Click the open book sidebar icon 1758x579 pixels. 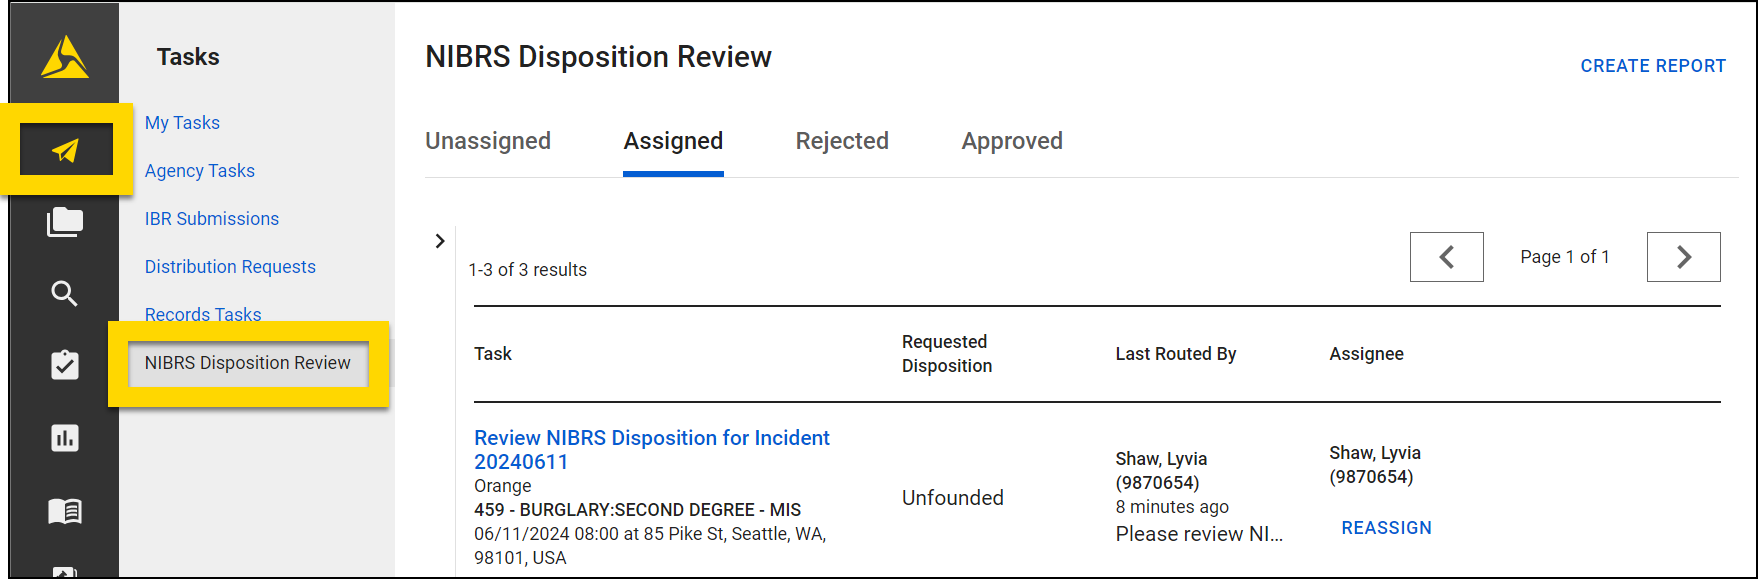(65, 511)
